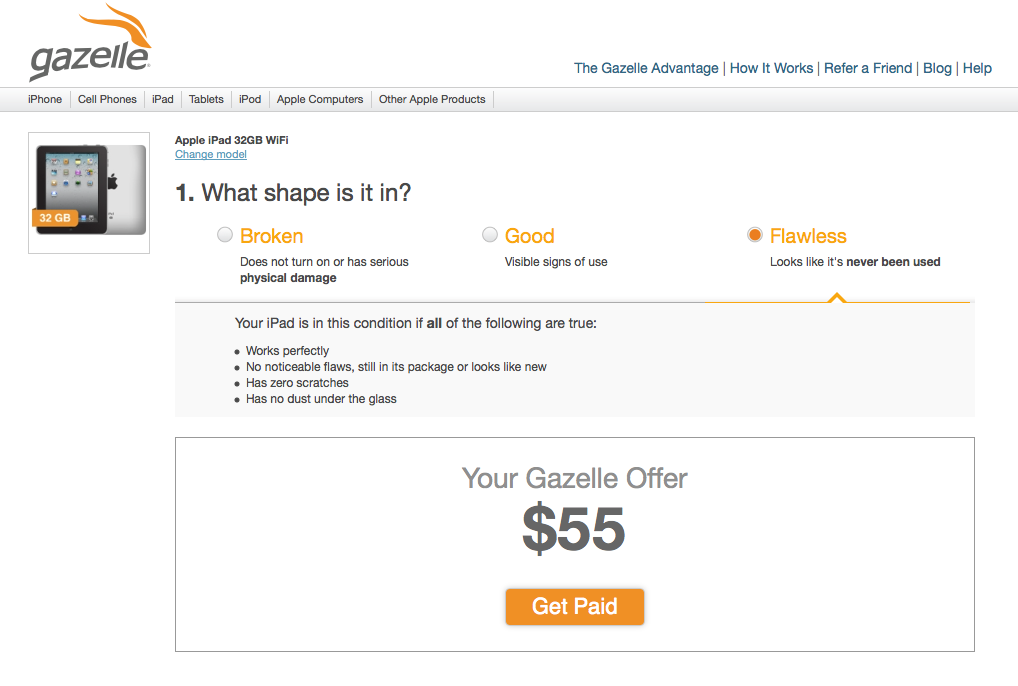Open the Apple Computers category
Screen dimensions: 1018x686
click(x=319, y=99)
